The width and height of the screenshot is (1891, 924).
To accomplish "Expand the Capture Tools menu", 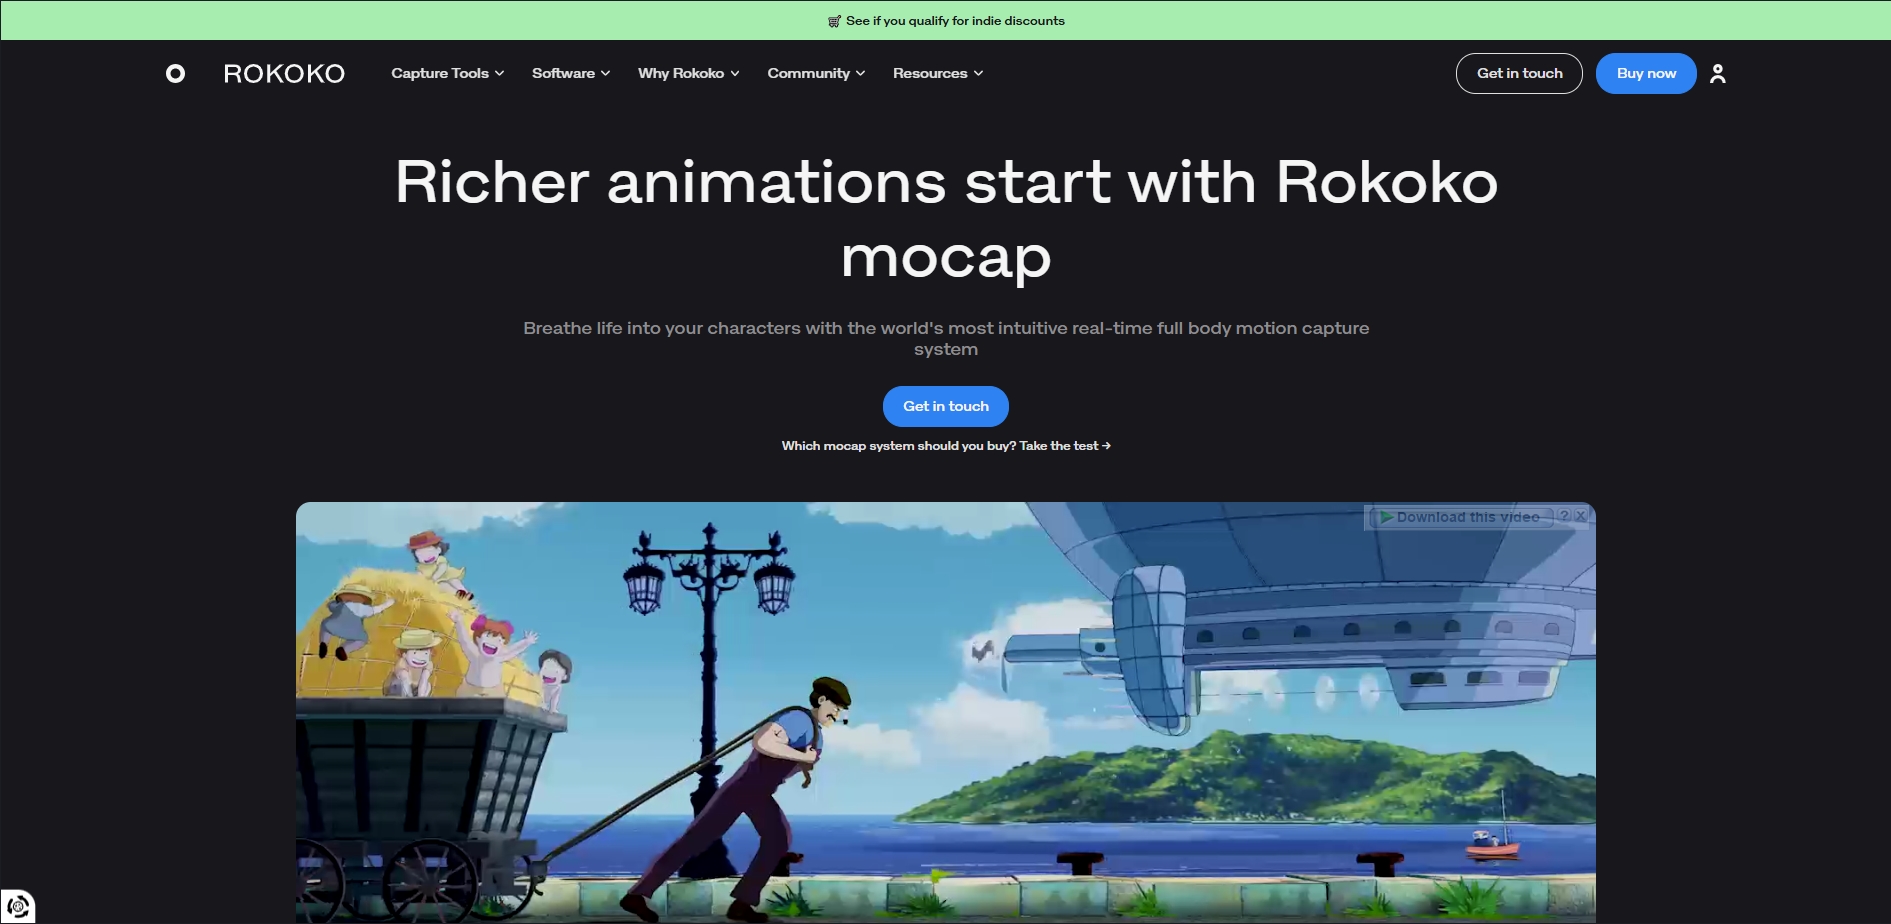I will tap(448, 73).
